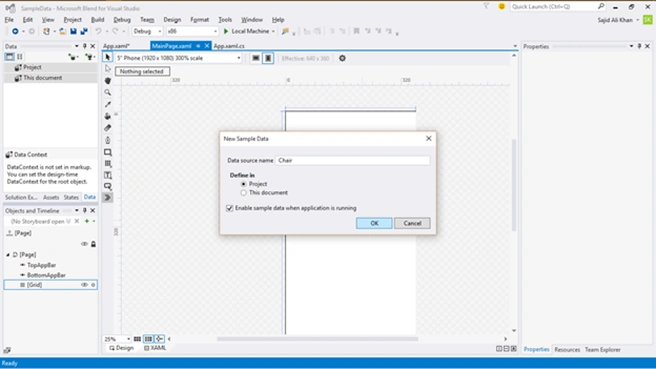Toggle lock-all padlock in Objects panel
Screen dimensions: 656x369
pos(93,244)
